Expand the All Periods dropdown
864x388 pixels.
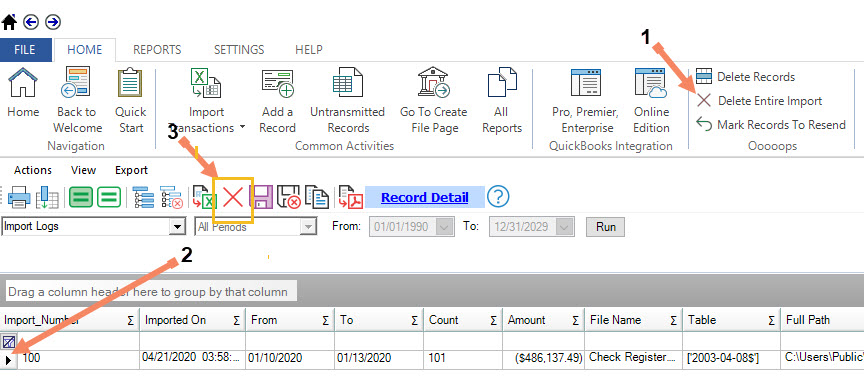pos(309,227)
